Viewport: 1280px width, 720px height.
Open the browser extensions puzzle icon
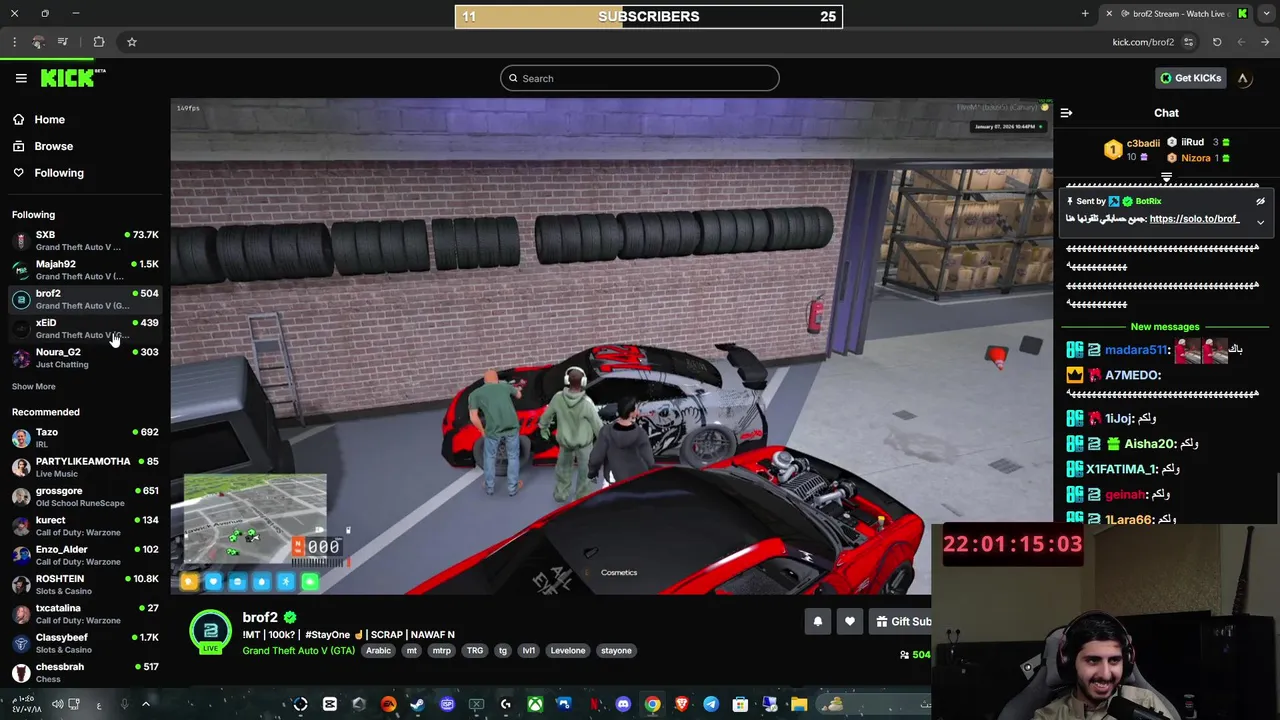point(98,42)
